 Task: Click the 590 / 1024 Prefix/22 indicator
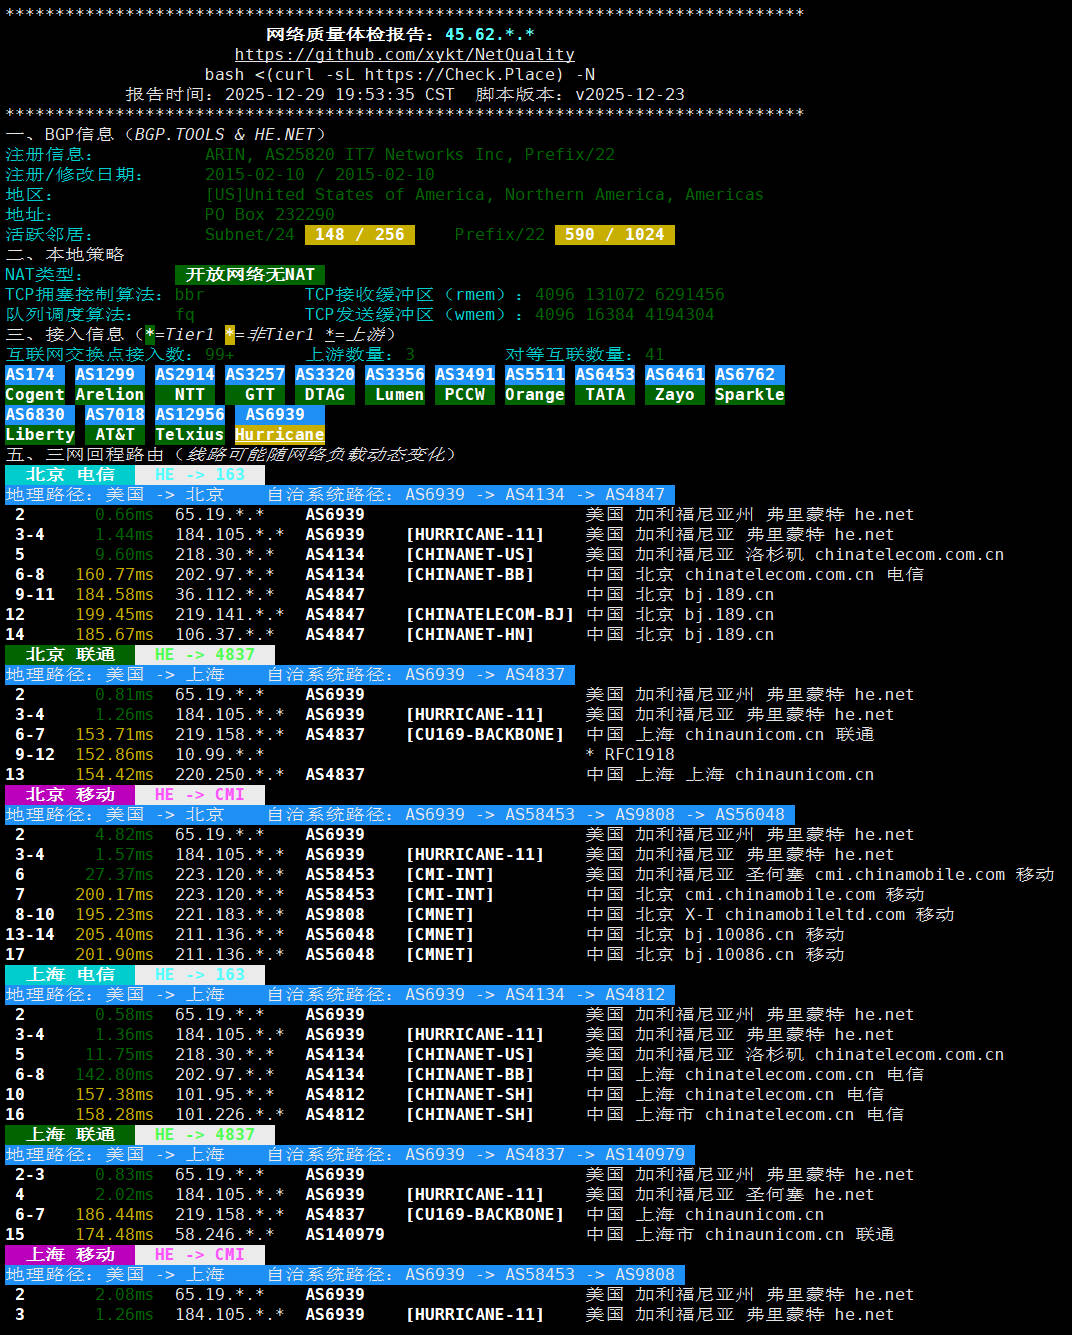[614, 235]
